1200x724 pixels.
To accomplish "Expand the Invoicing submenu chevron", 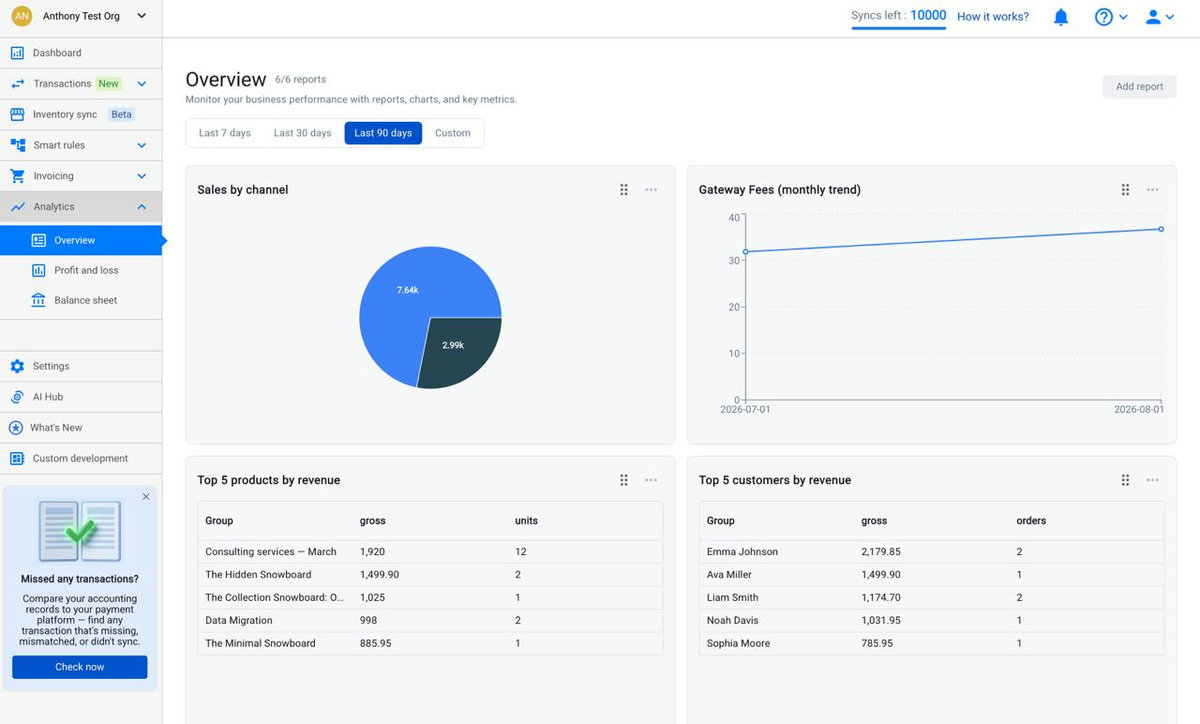I will tap(141, 176).
